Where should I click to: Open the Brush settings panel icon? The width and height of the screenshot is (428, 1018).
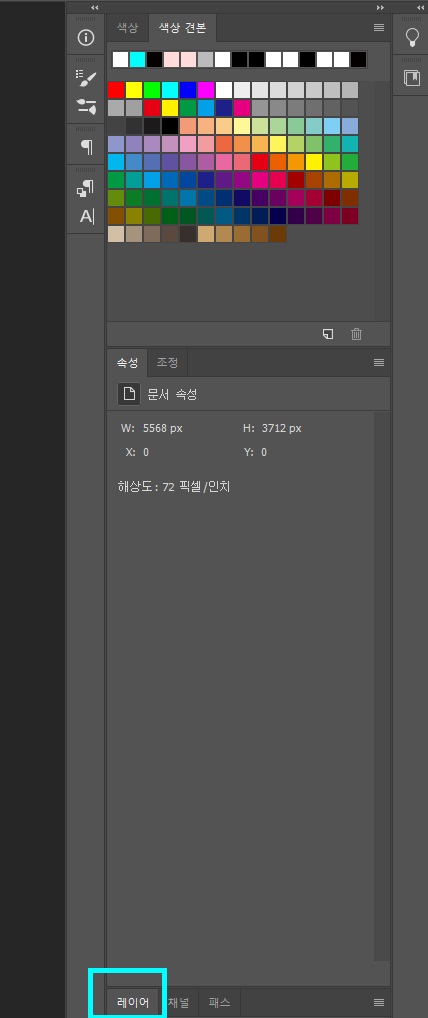click(x=86, y=106)
